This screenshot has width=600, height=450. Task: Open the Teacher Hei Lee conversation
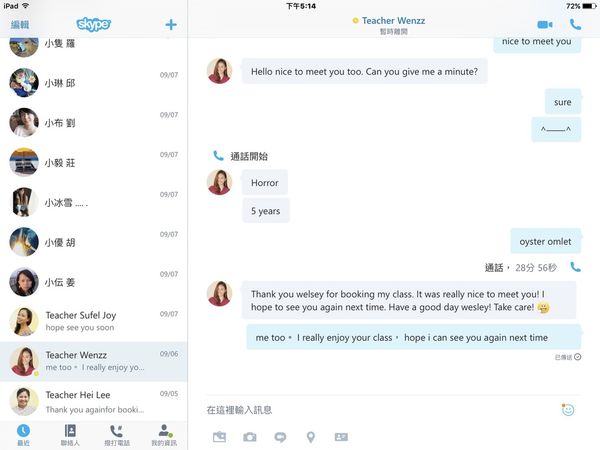tap(94, 401)
